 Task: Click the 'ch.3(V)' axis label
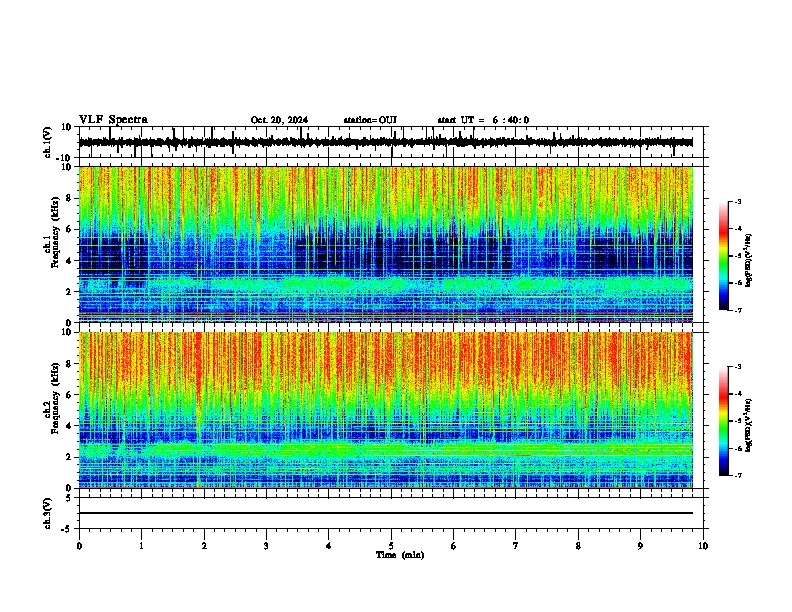pos(48,513)
